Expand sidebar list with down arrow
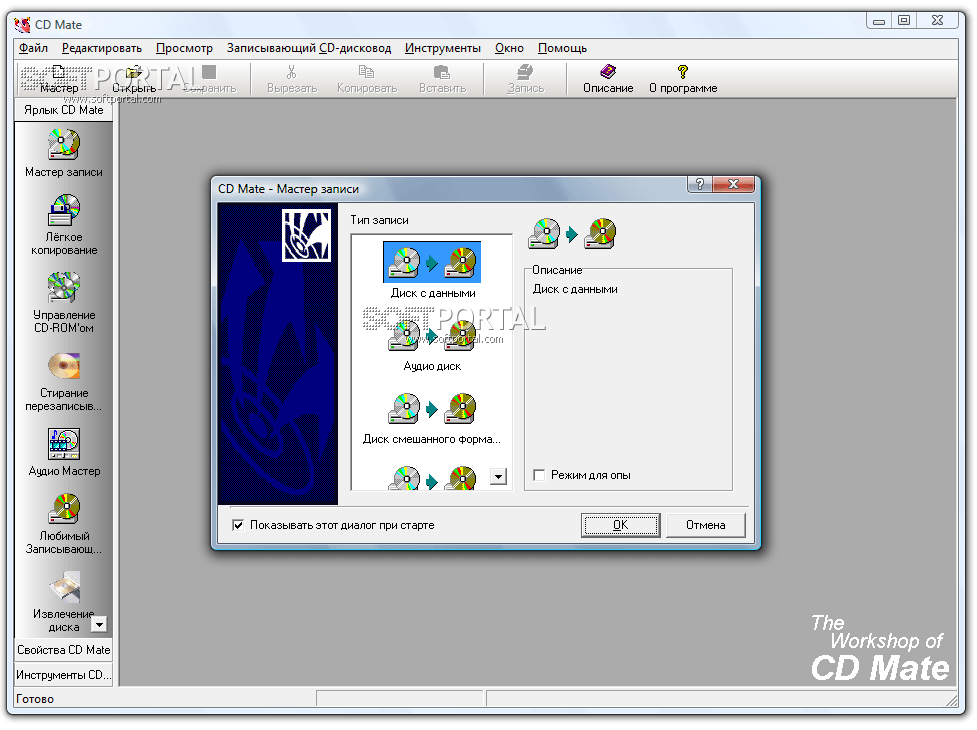This screenshot has width=977, height=730. pyautogui.click(x=99, y=623)
